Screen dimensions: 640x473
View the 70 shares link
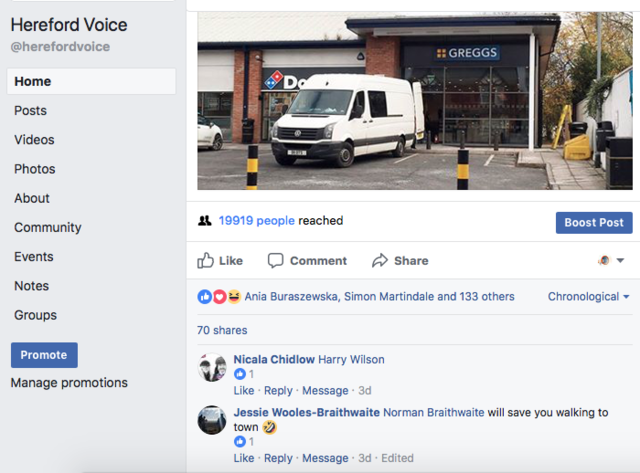222,330
